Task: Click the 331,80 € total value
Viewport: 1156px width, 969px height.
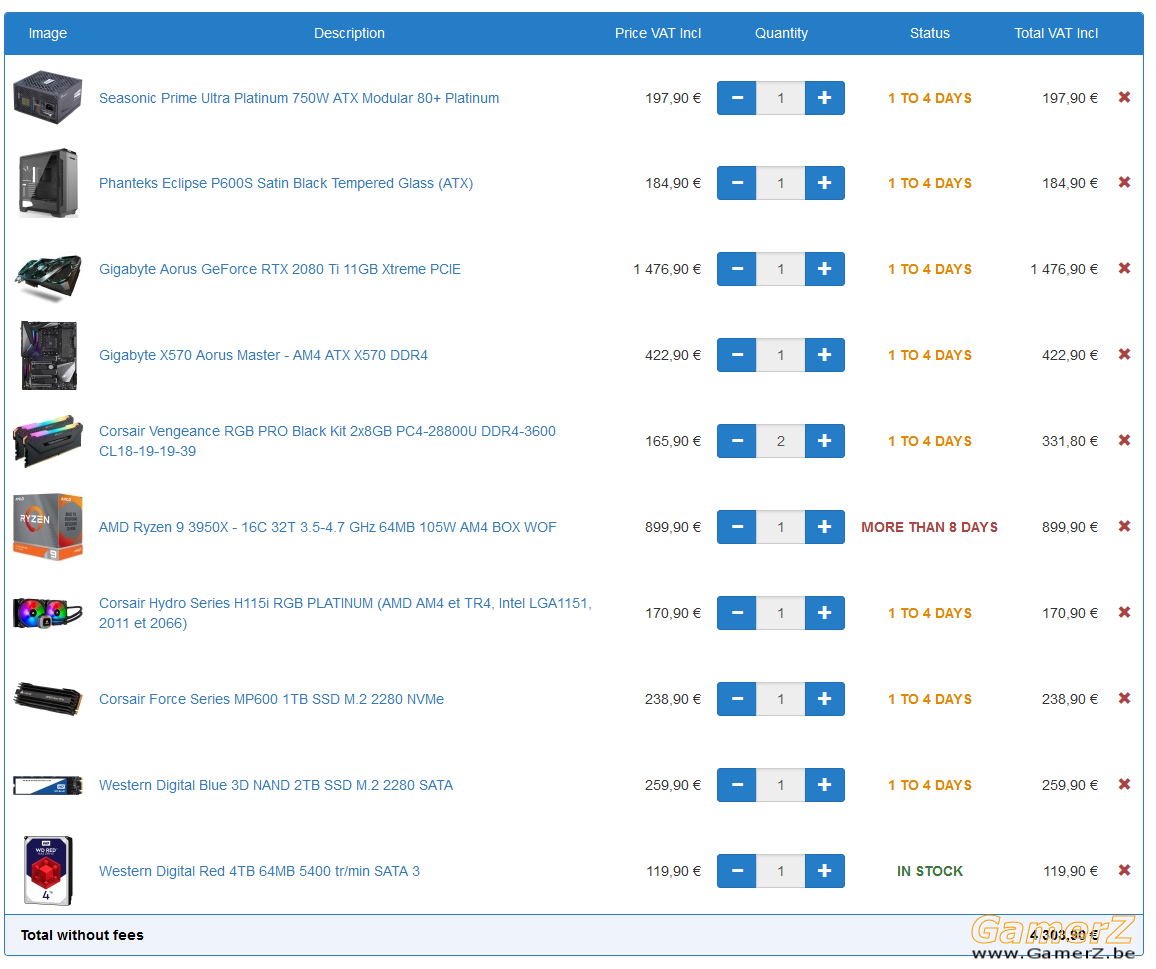Action: tap(1070, 441)
